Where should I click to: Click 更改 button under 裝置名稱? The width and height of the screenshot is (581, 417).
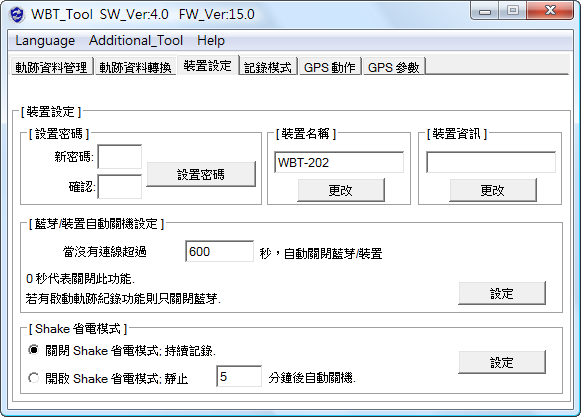click(x=341, y=190)
